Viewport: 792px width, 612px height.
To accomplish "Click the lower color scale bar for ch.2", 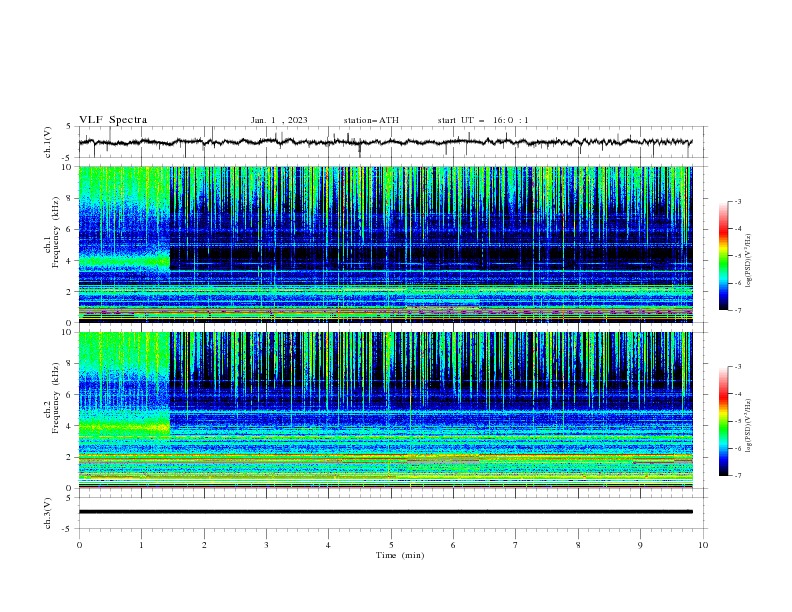I will click(724, 421).
